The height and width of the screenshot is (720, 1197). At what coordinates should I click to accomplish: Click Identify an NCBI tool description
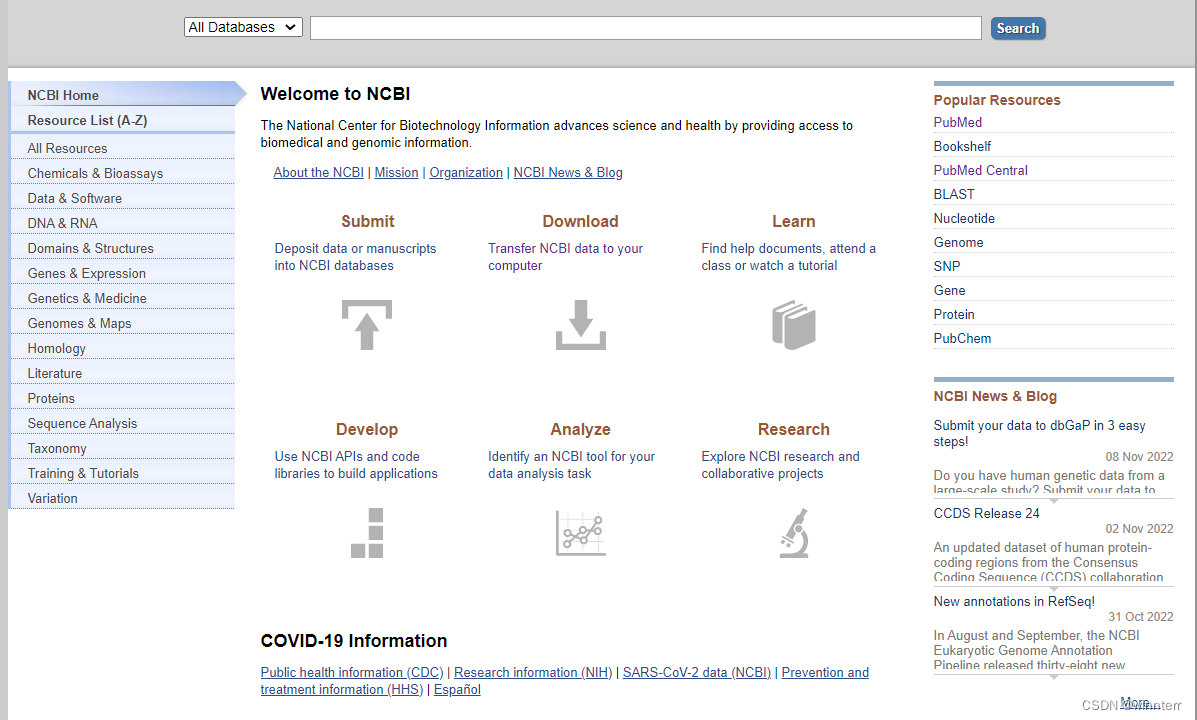pyautogui.click(x=571, y=465)
